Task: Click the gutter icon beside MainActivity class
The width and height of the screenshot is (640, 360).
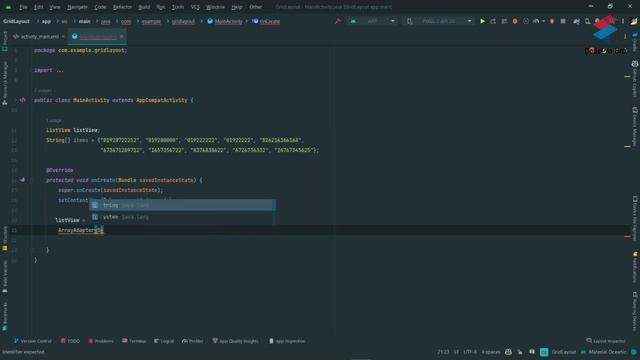Action: pos(22,100)
